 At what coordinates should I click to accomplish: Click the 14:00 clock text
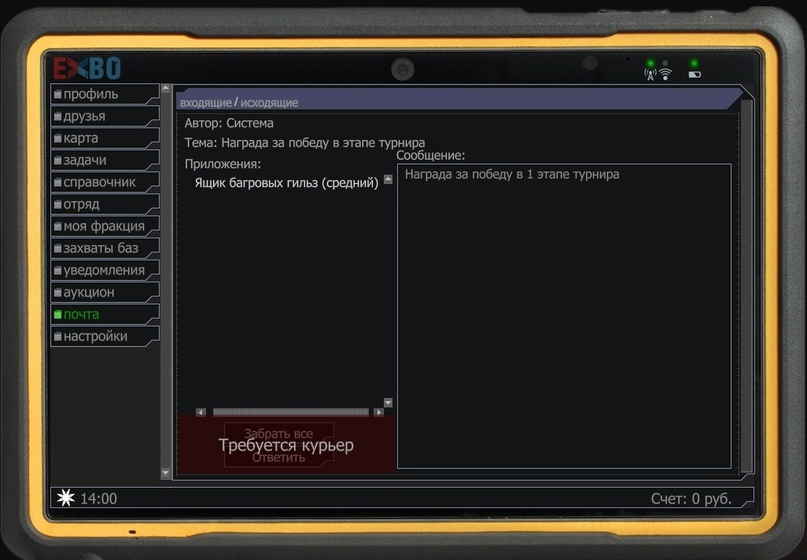[99, 498]
